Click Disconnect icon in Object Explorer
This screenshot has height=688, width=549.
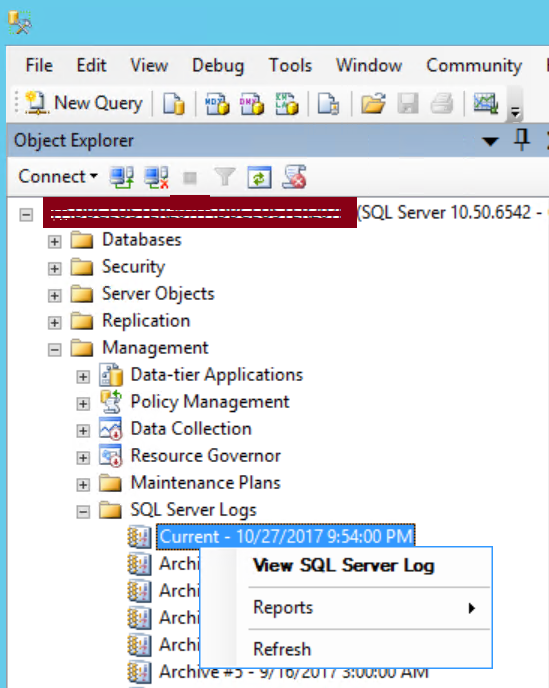157,177
